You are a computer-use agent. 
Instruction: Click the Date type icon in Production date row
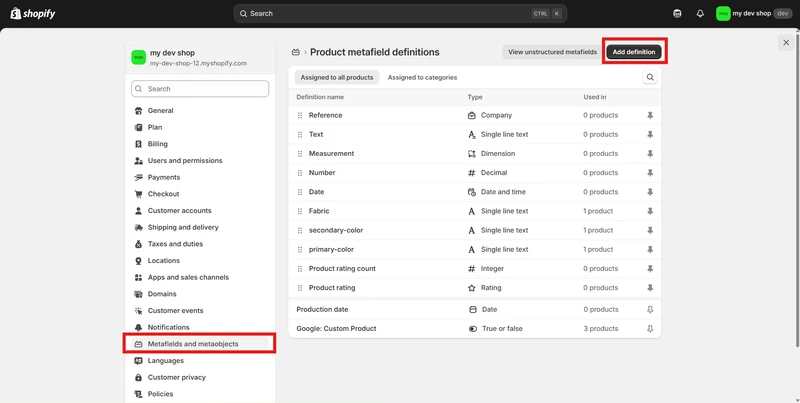click(x=472, y=310)
